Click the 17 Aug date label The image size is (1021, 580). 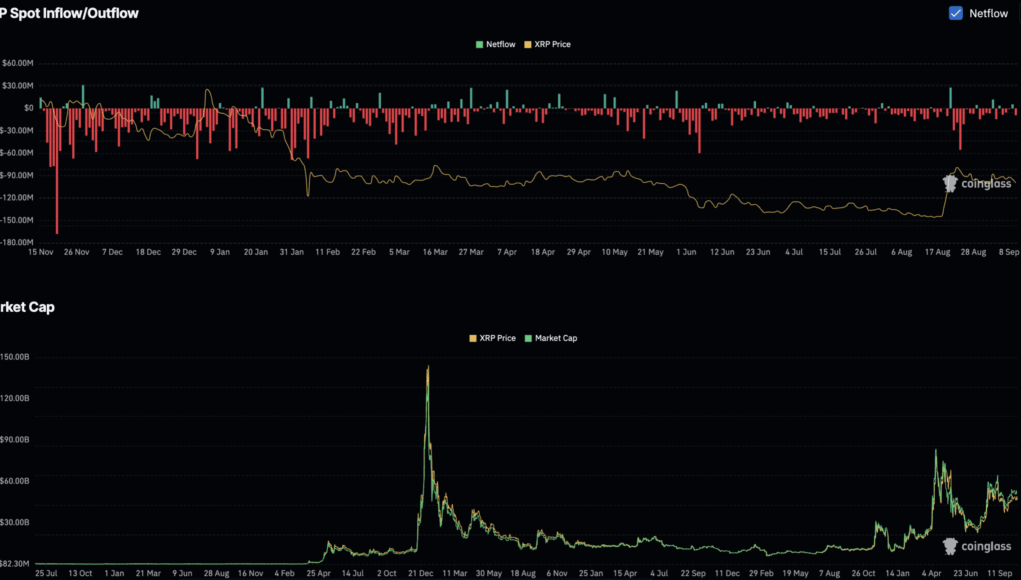coord(938,252)
